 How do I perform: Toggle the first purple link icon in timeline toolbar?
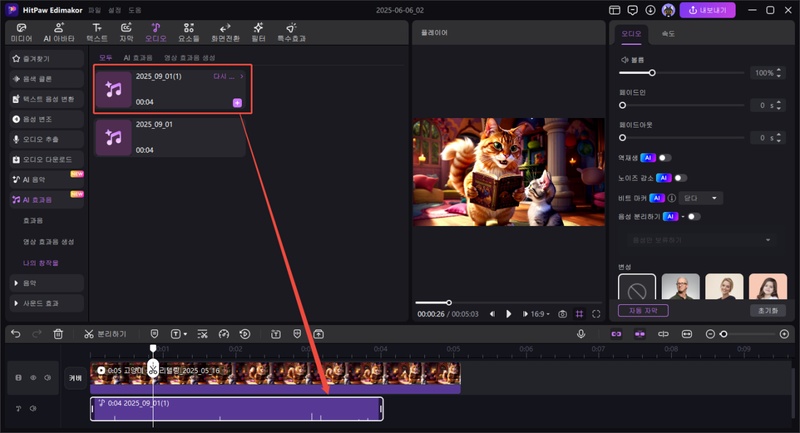616,334
